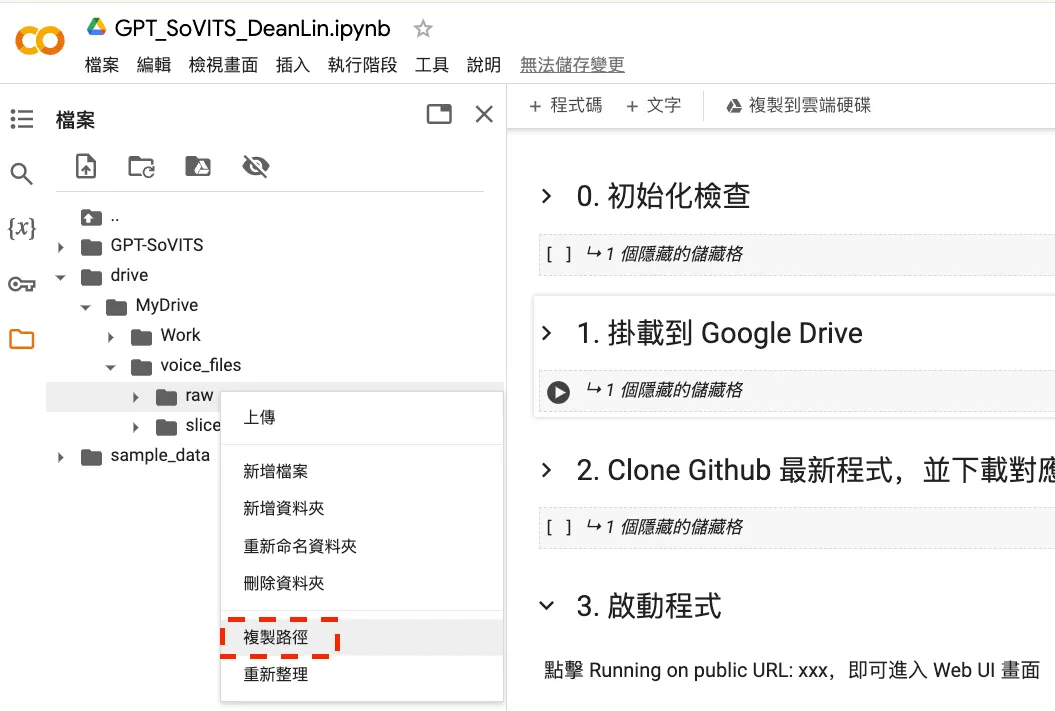Open files panel in new window icon
Viewport: 1055px width, 711px height.
439,114
